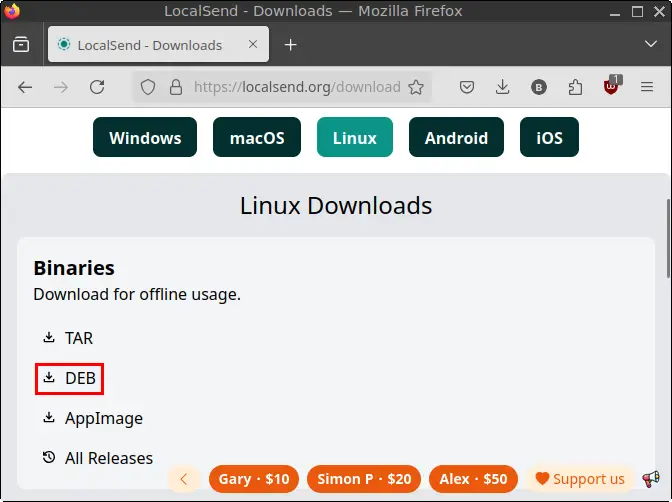672x502 pixels.
Task: Maximize the Firefox window
Action: [x=637, y=12]
